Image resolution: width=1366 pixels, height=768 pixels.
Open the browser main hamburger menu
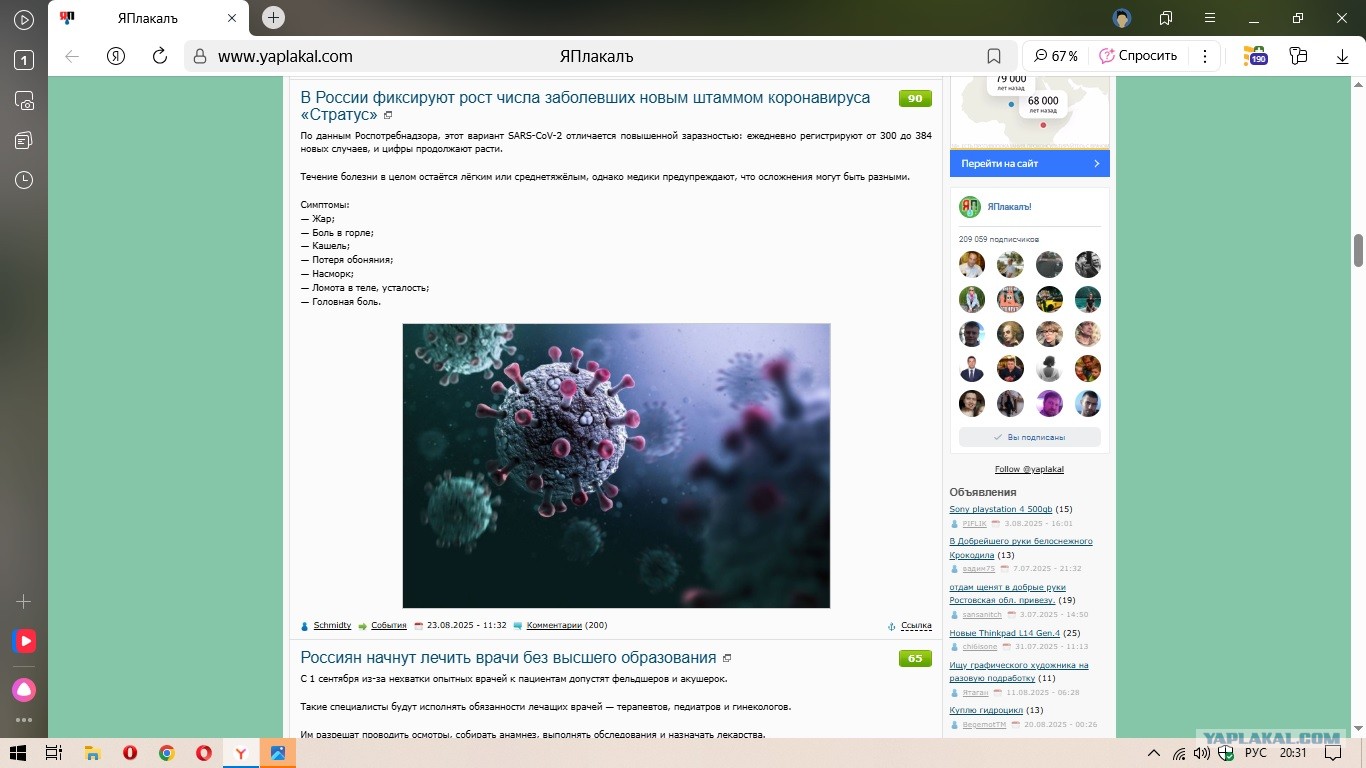tap(1210, 18)
